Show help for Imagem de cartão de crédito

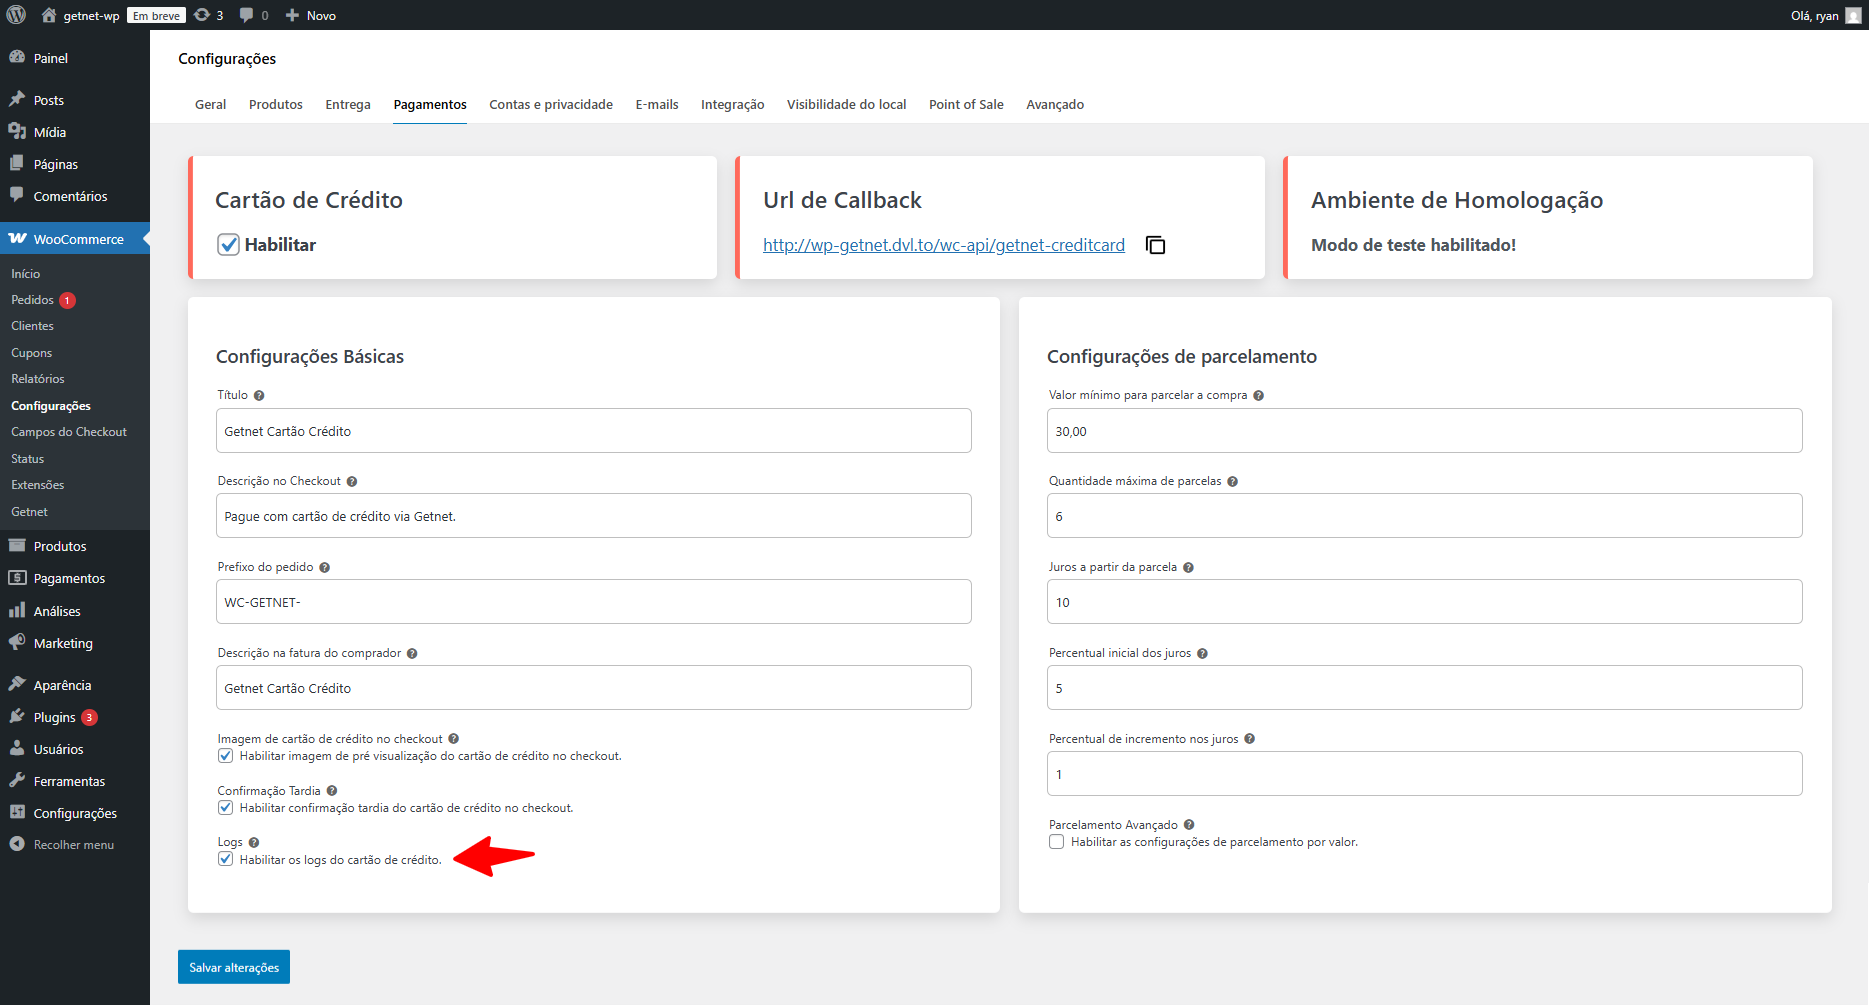pos(453,739)
